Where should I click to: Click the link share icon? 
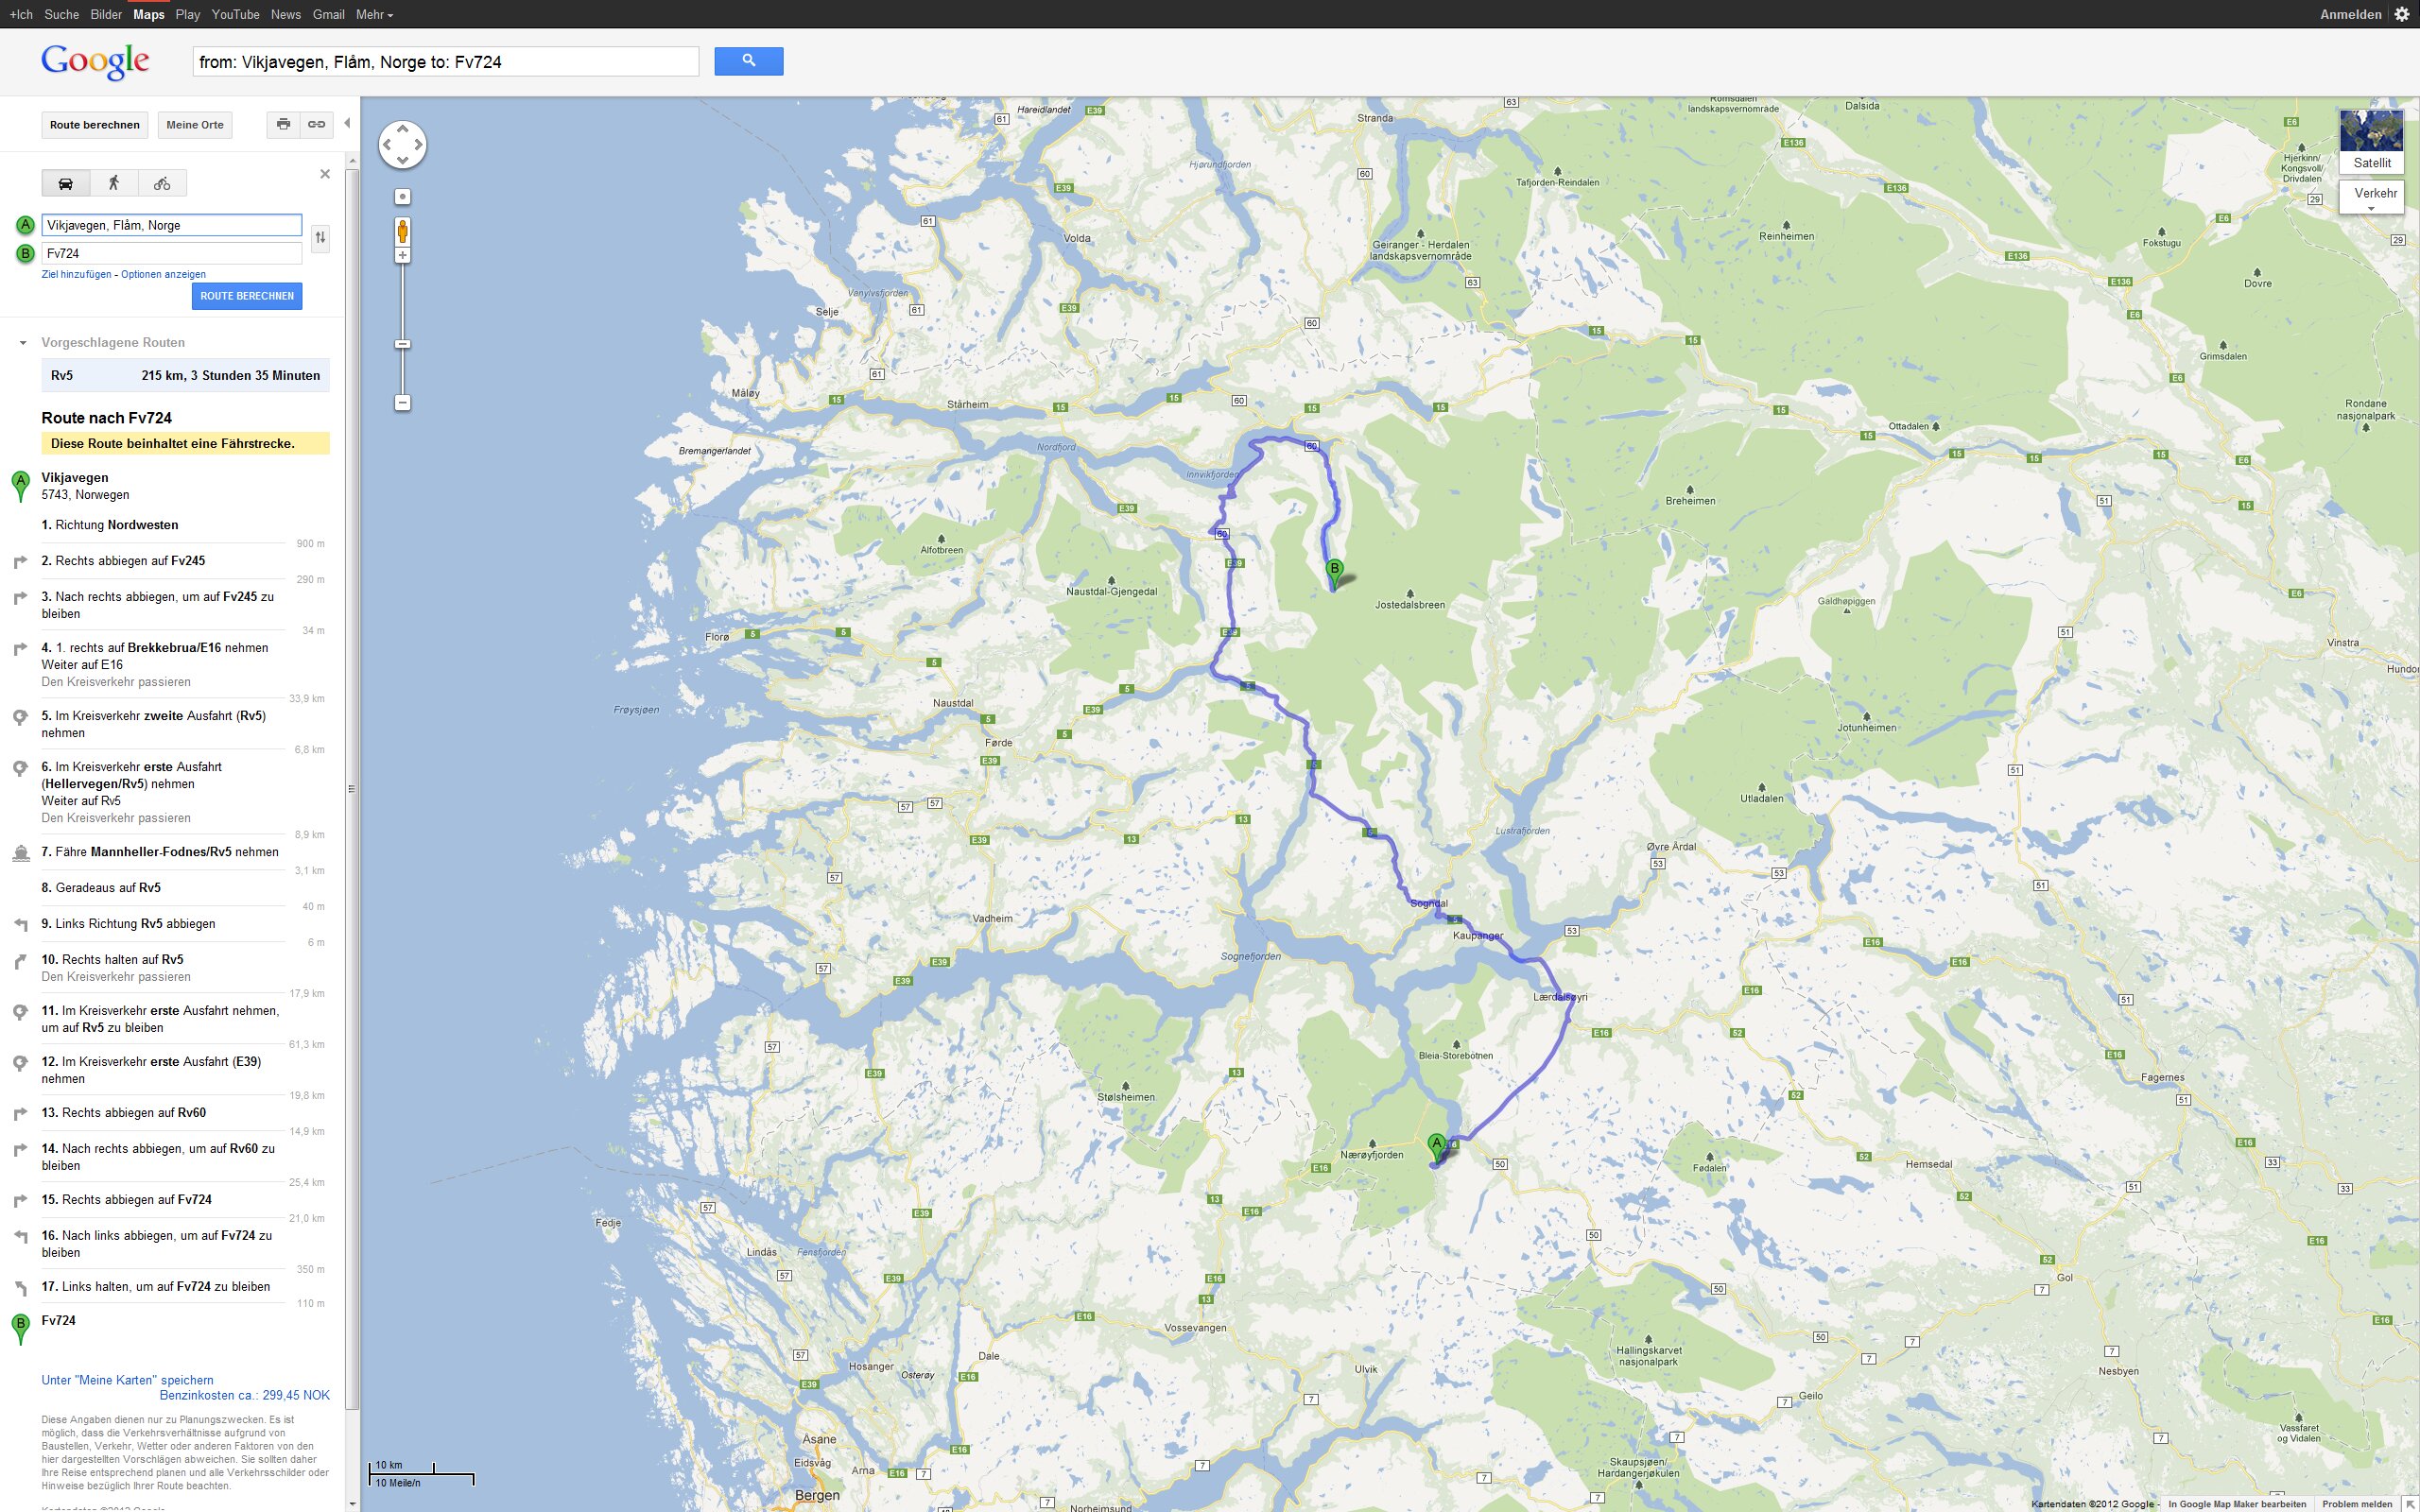click(317, 124)
